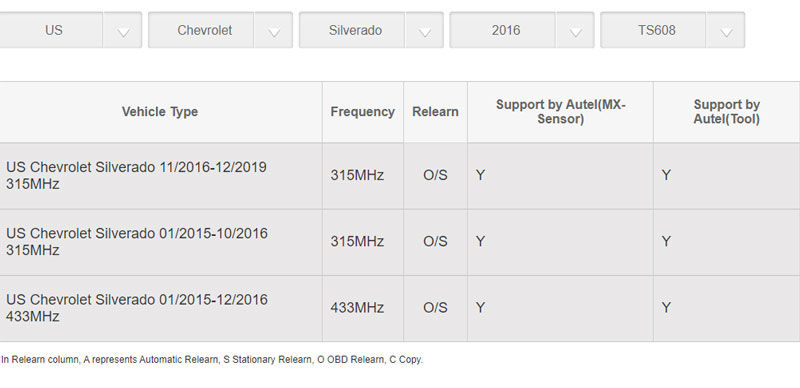Expand the 2016 year dropdown arrow
Screen dimensions: 800x388
click(575, 30)
